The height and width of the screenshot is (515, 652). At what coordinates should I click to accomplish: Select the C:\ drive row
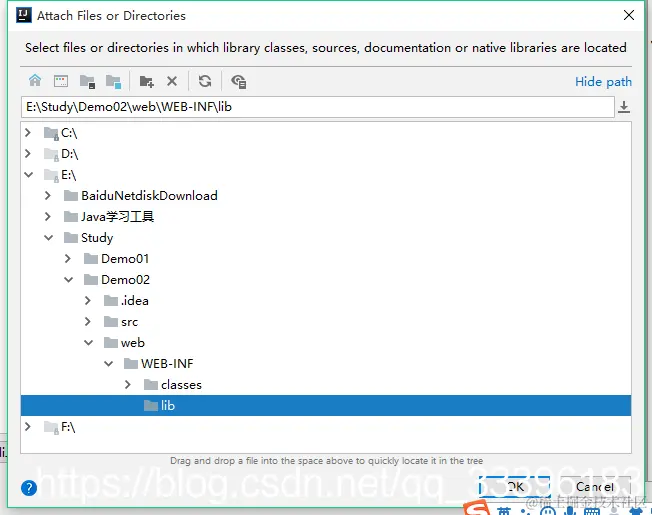point(326,133)
